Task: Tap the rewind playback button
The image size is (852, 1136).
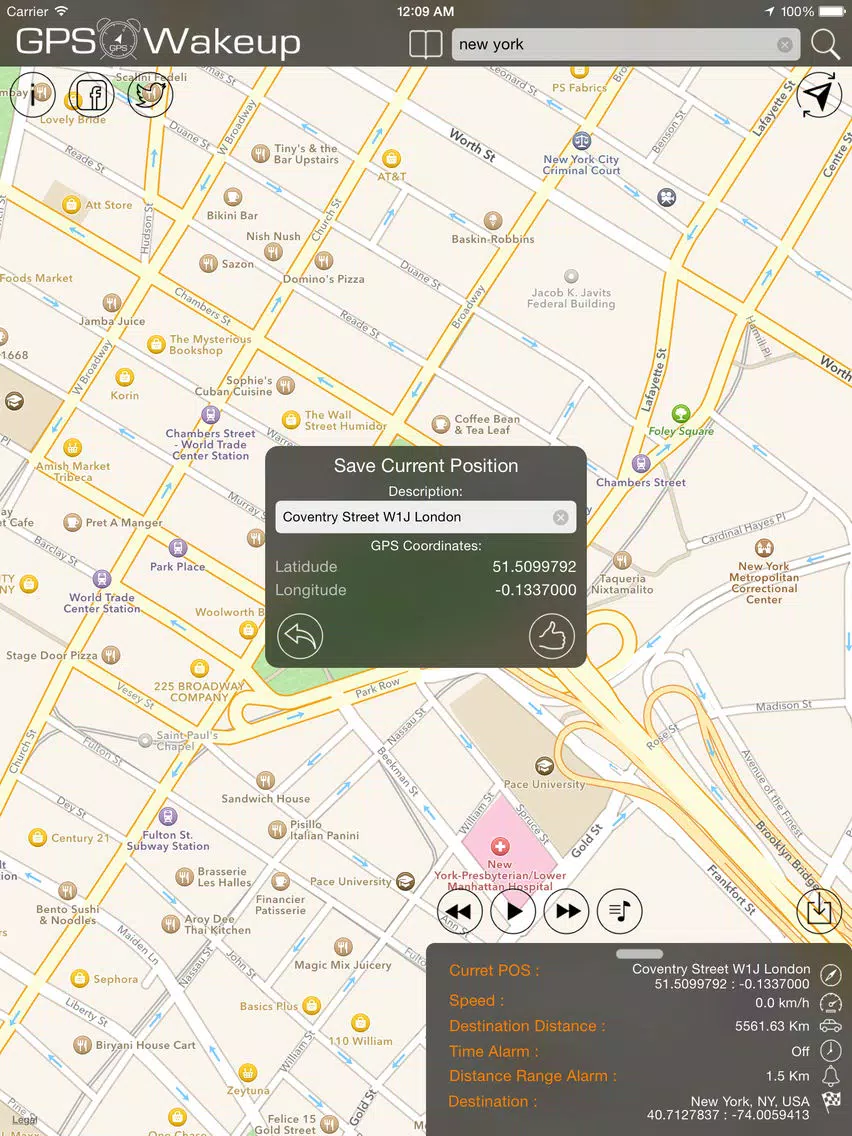Action: [x=459, y=911]
